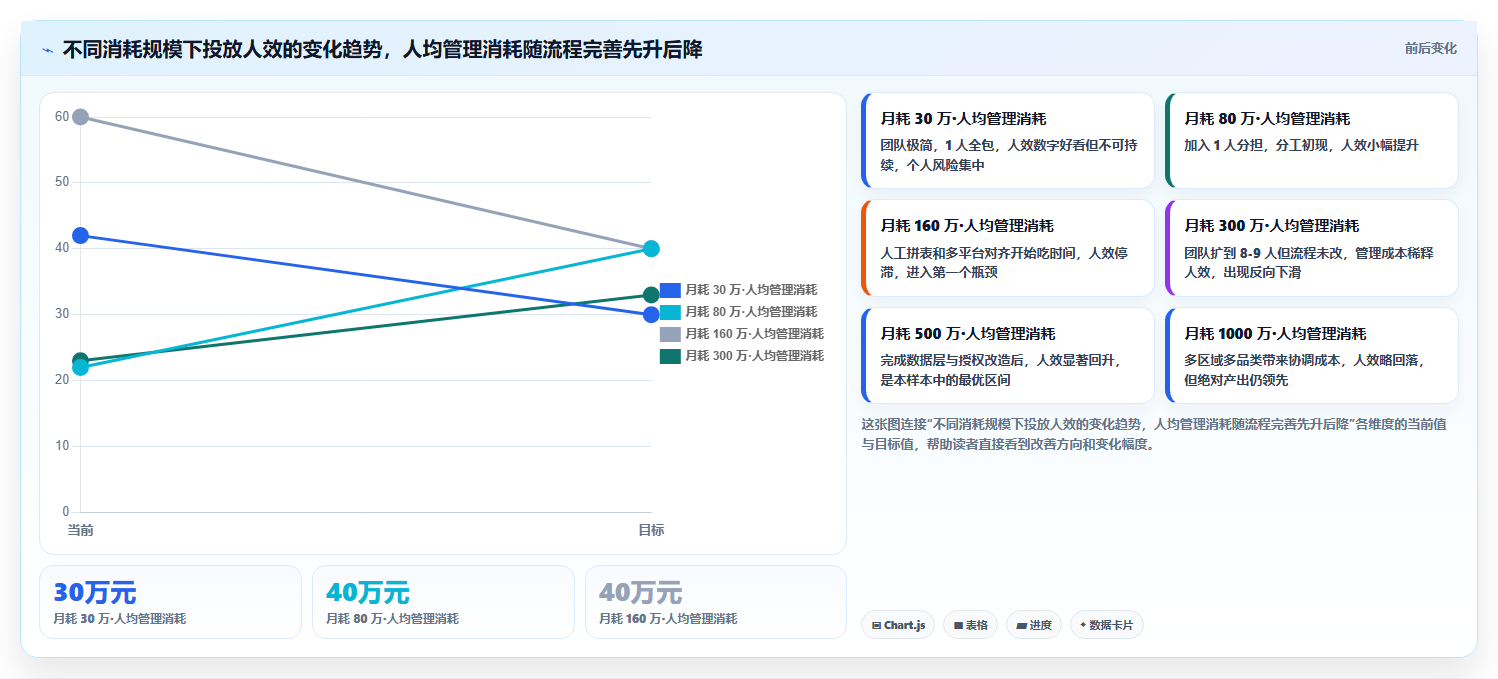
Task: Open the 月耗 30 万·人均管理消耗 info card
Action: coord(1008,141)
